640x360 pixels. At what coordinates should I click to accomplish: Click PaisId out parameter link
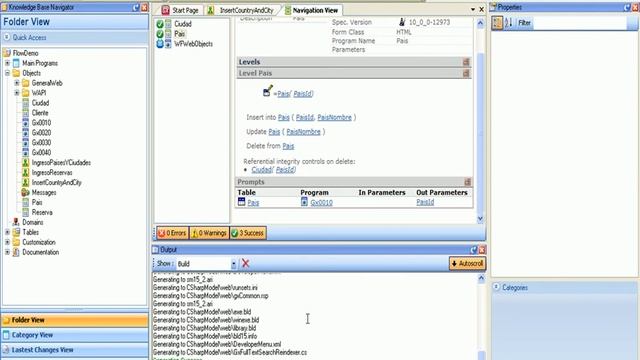425,202
